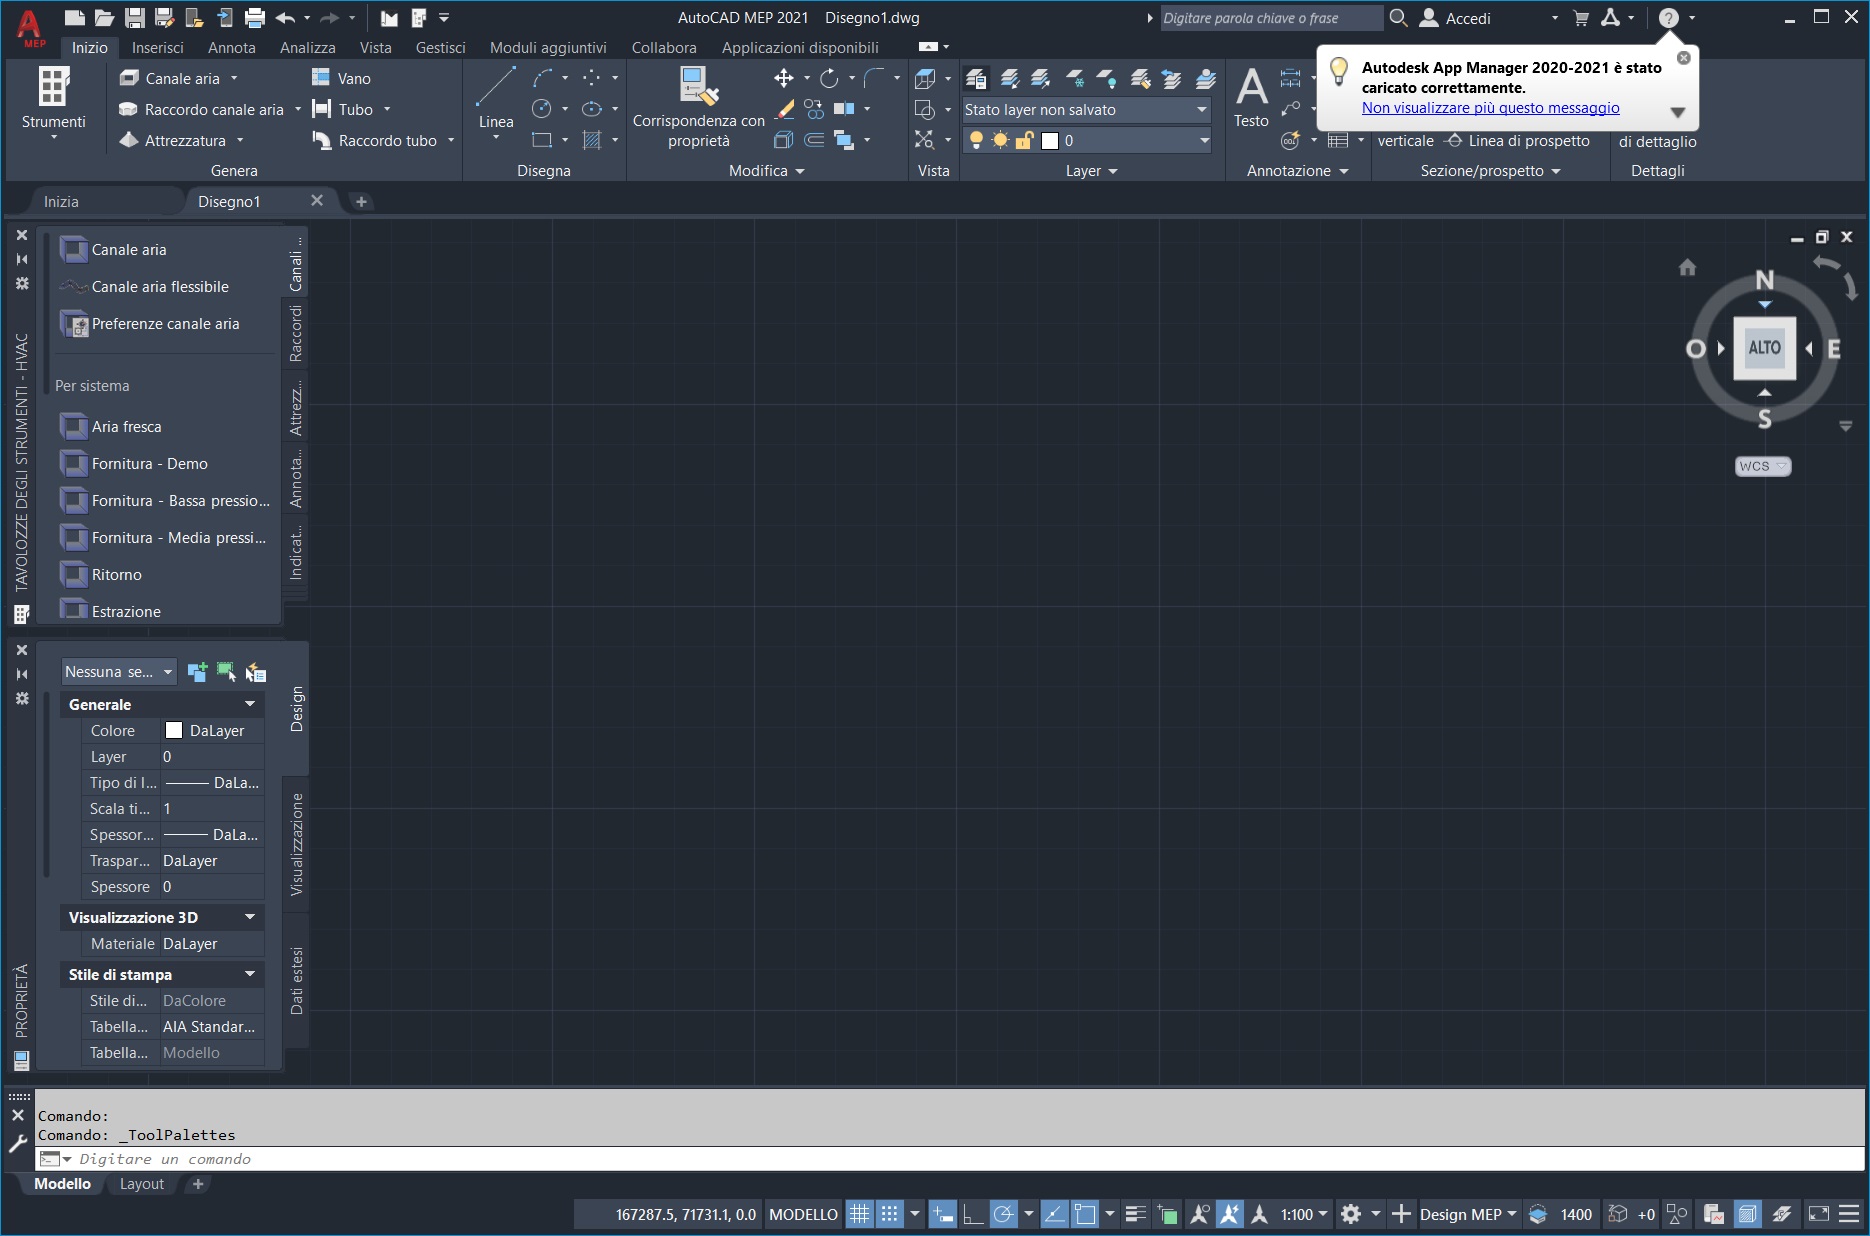The height and width of the screenshot is (1236, 1870).
Task: Click the Testo annotation tool
Action: tap(1251, 97)
